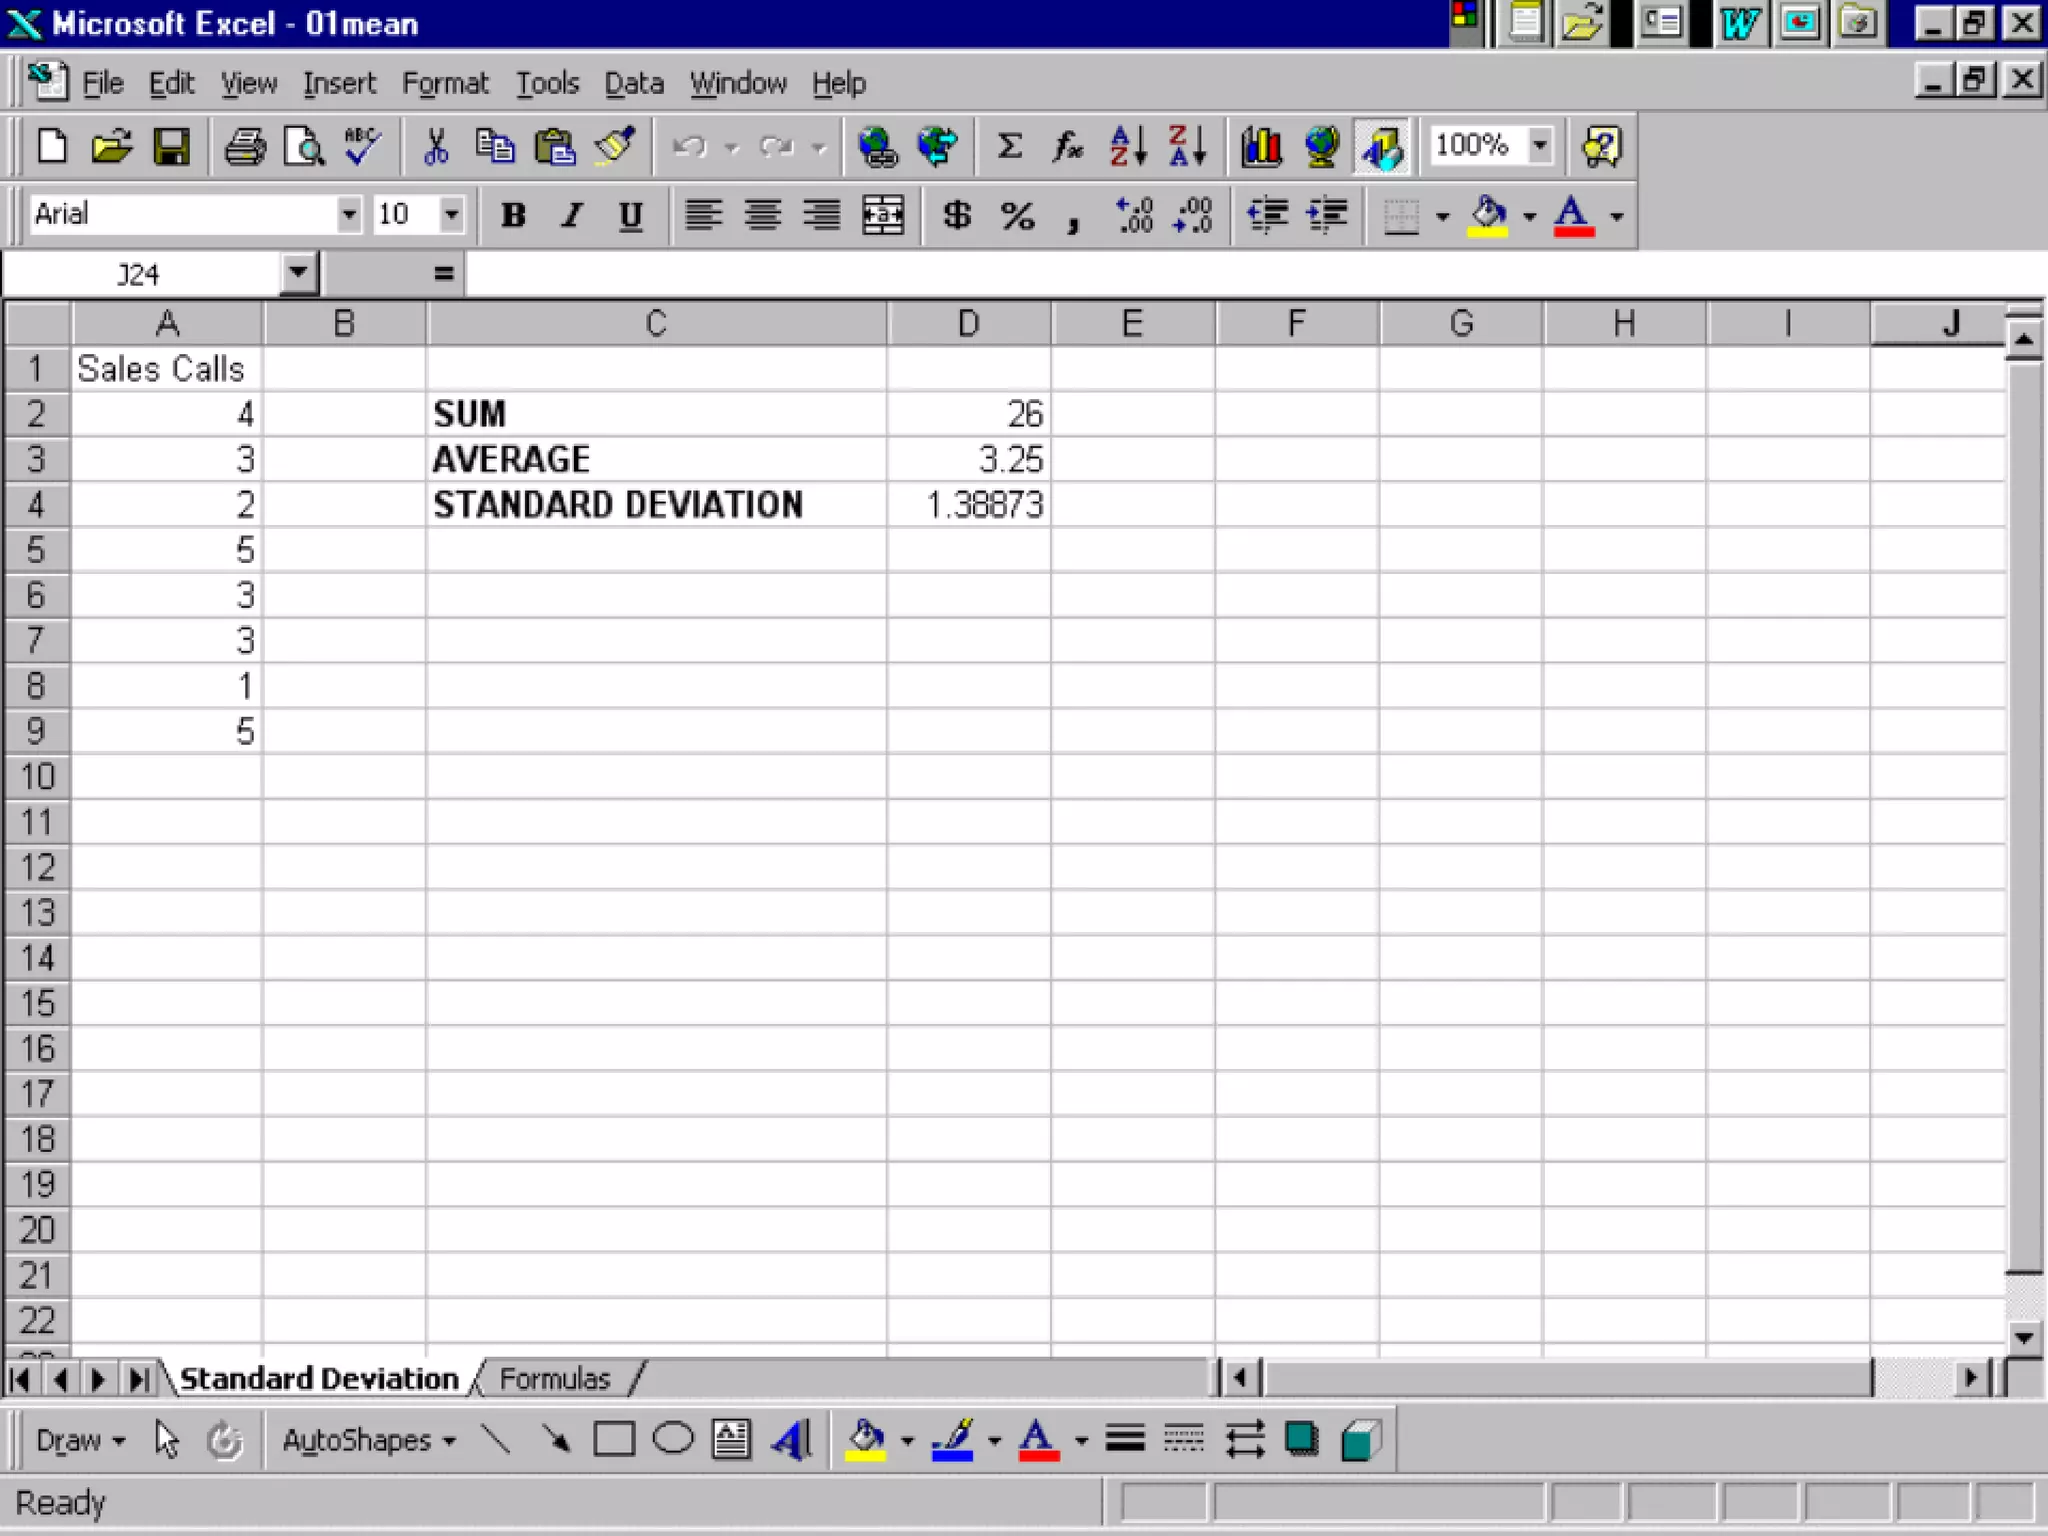Switch to the Formulas sheet tab

click(554, 1379)
